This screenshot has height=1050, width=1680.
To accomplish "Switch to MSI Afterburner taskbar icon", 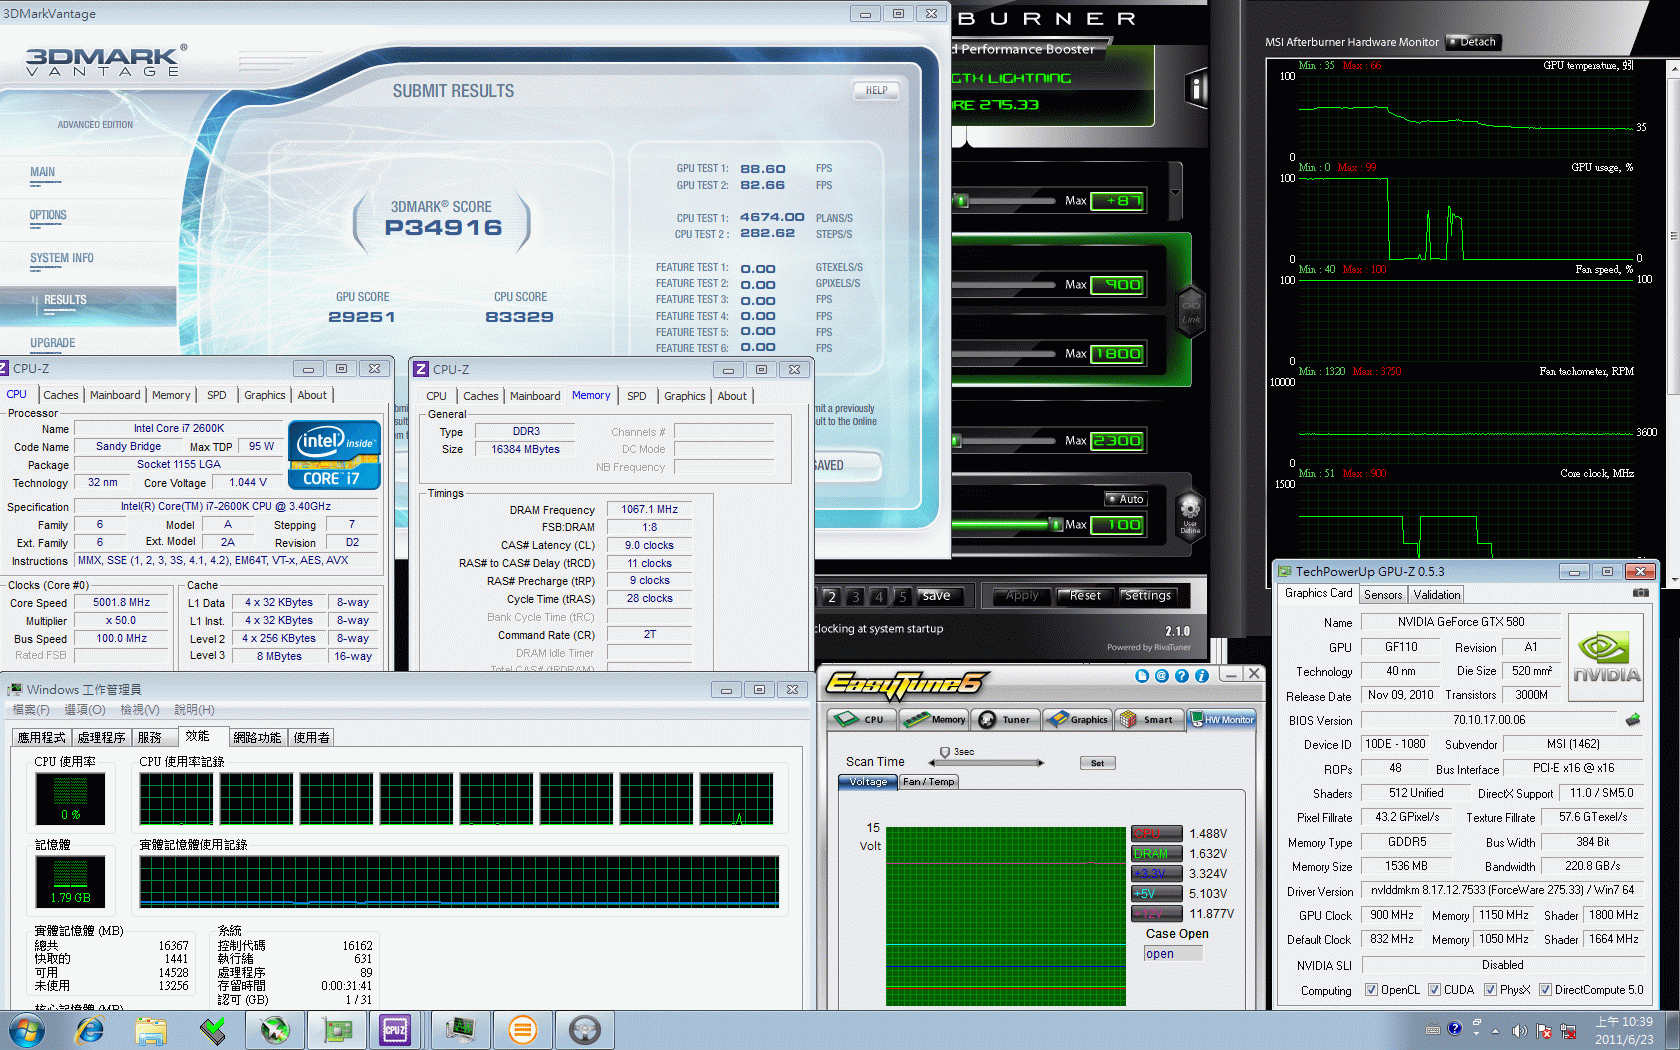I will coord(274,1030).
